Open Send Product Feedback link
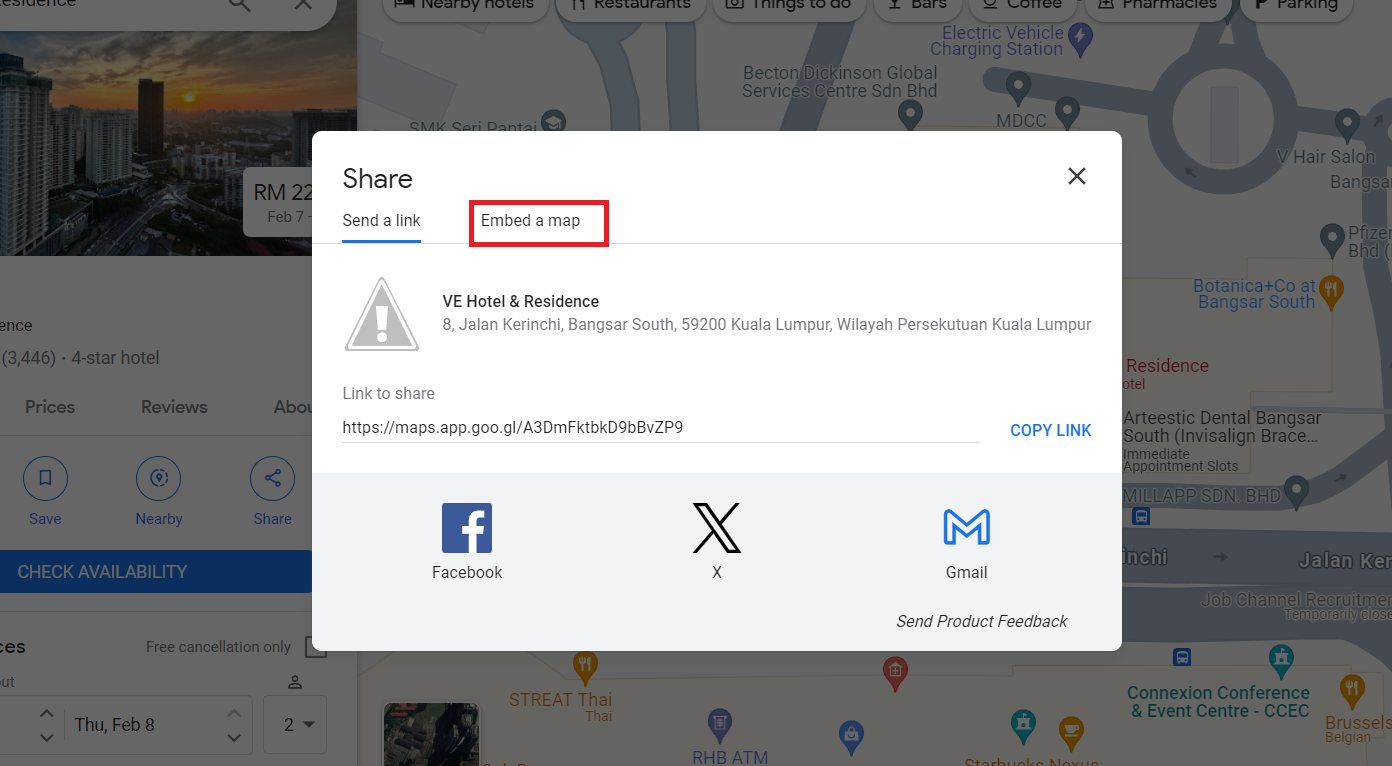The width and height of the screenshot is (1392, 766). coord(981,621)
